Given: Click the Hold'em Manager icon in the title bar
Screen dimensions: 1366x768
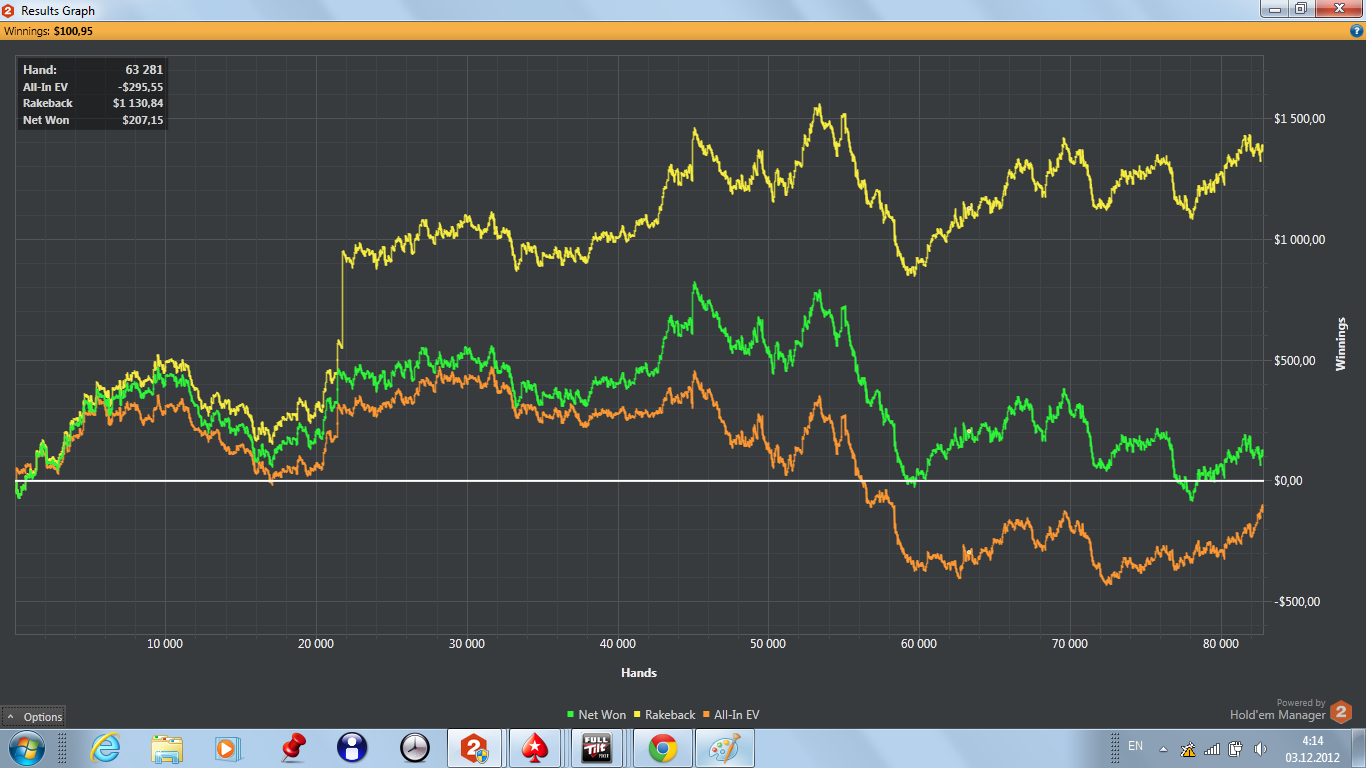Looking at the screenshot, I should pos(9,10).
